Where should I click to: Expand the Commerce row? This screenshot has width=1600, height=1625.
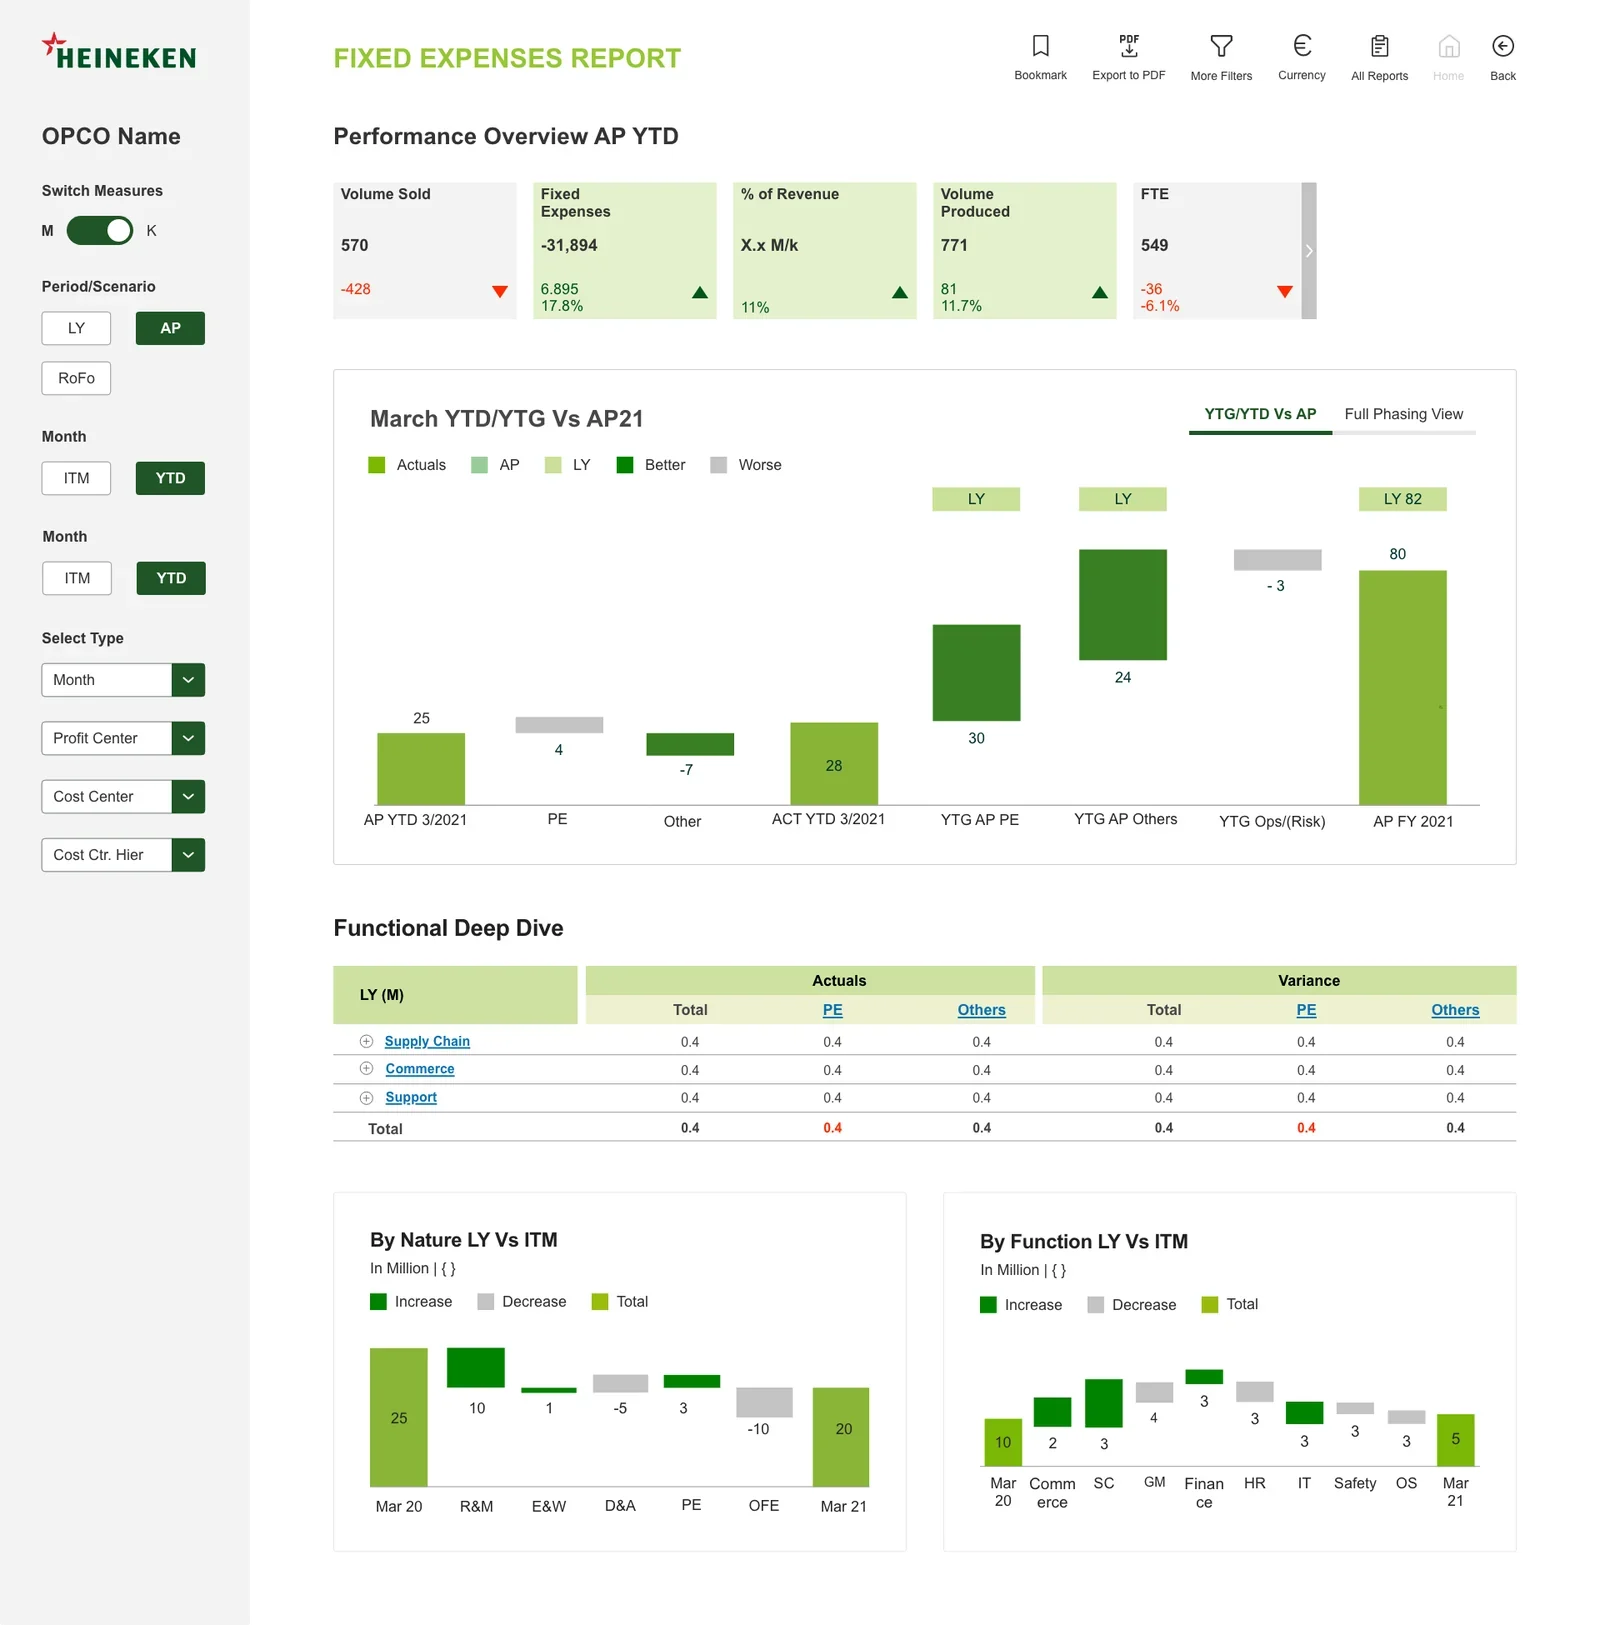pos(366,1068)
